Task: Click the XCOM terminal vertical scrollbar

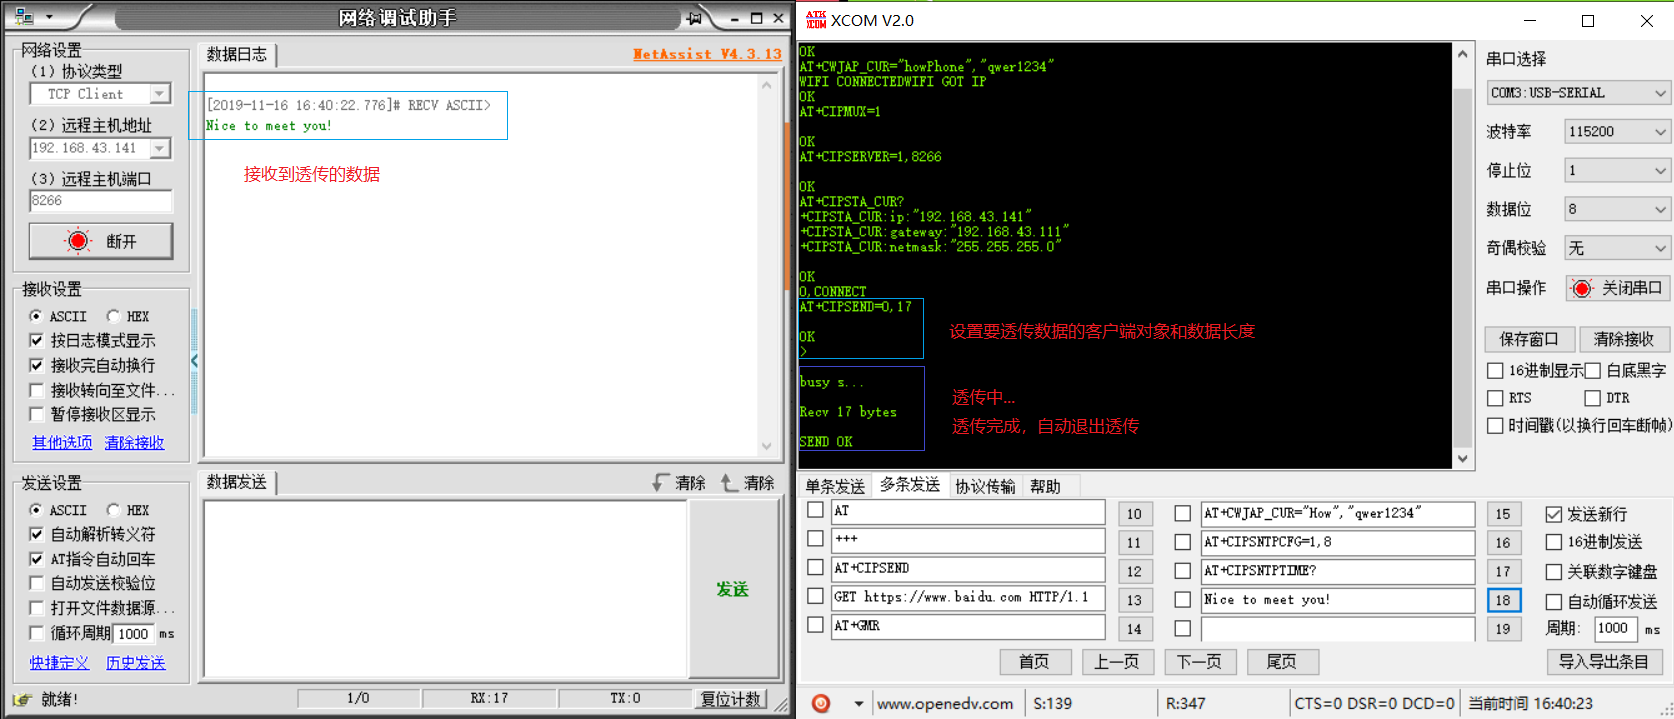Action: 1462,256
